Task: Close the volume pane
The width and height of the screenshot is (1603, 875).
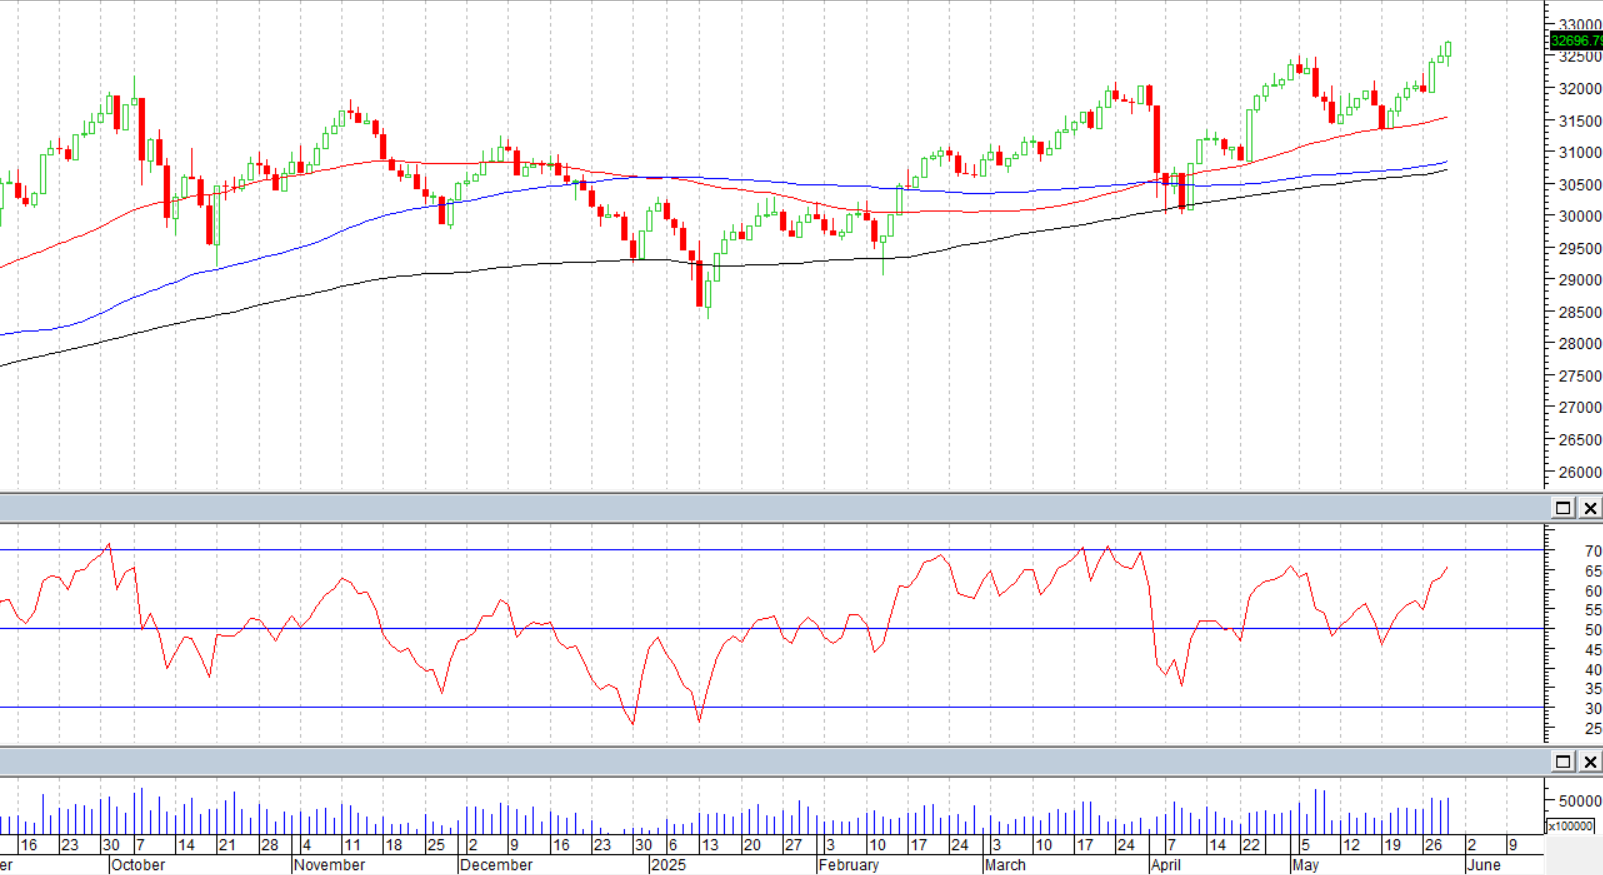Action: click(x=1589, y=762)
